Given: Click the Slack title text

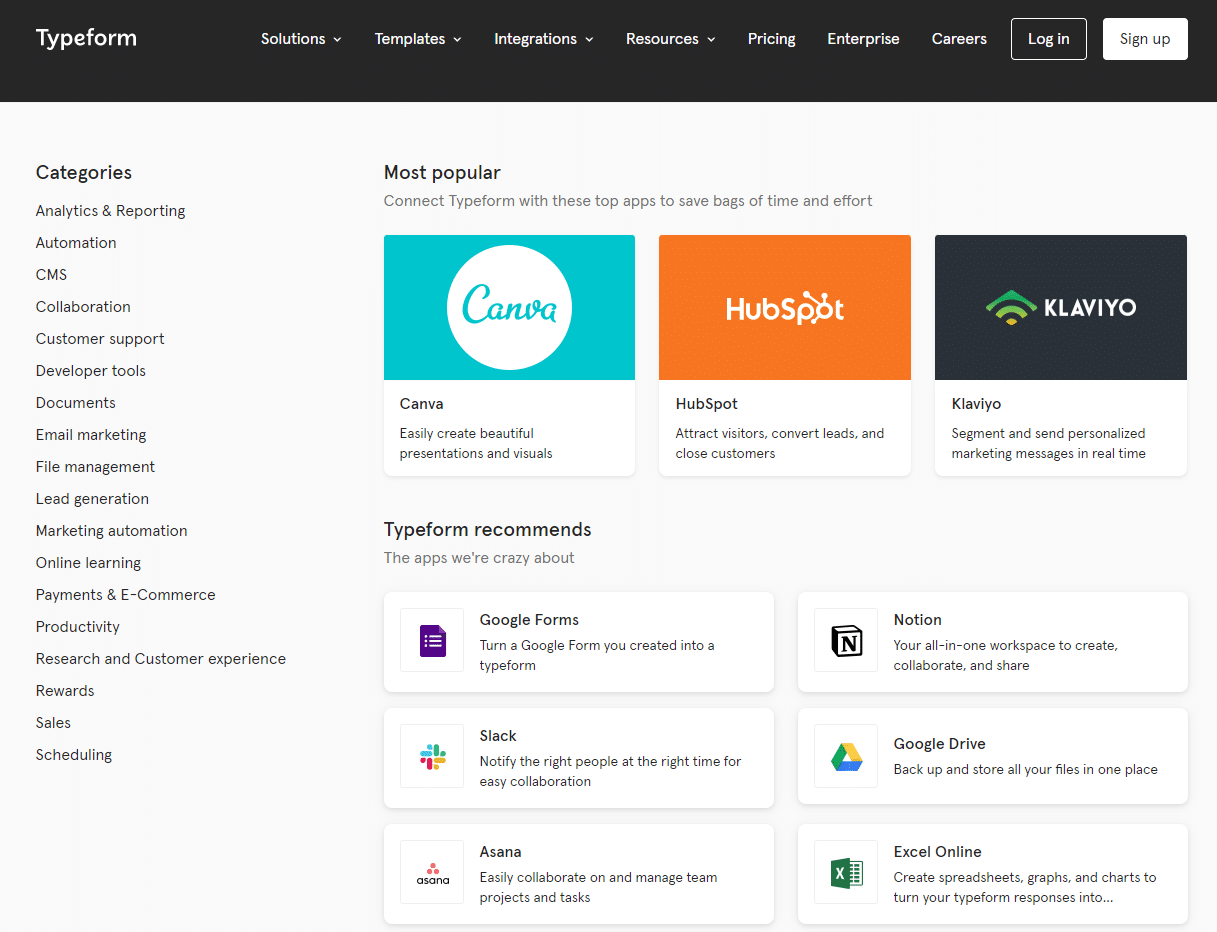Looking at the screenshot, I should tap(498, 736).
